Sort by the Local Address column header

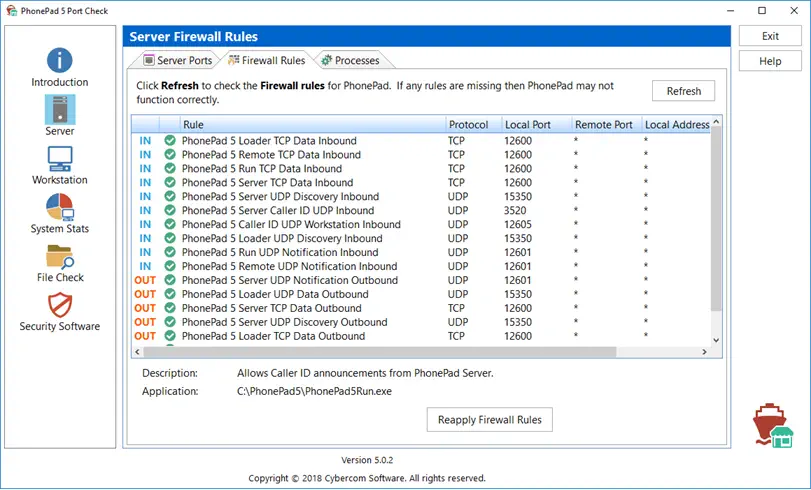coord(677,125)
